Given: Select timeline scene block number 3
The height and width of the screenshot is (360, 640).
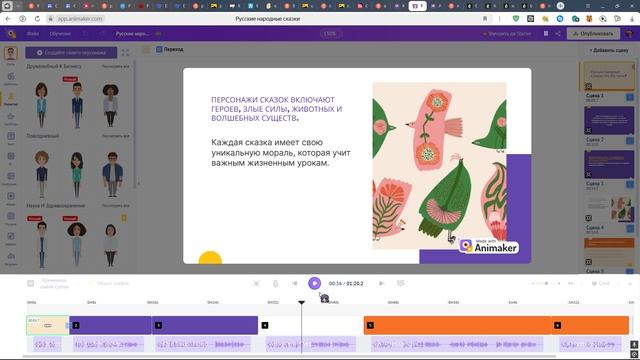Looking at the screenshot, I should [x=204, y=325].
